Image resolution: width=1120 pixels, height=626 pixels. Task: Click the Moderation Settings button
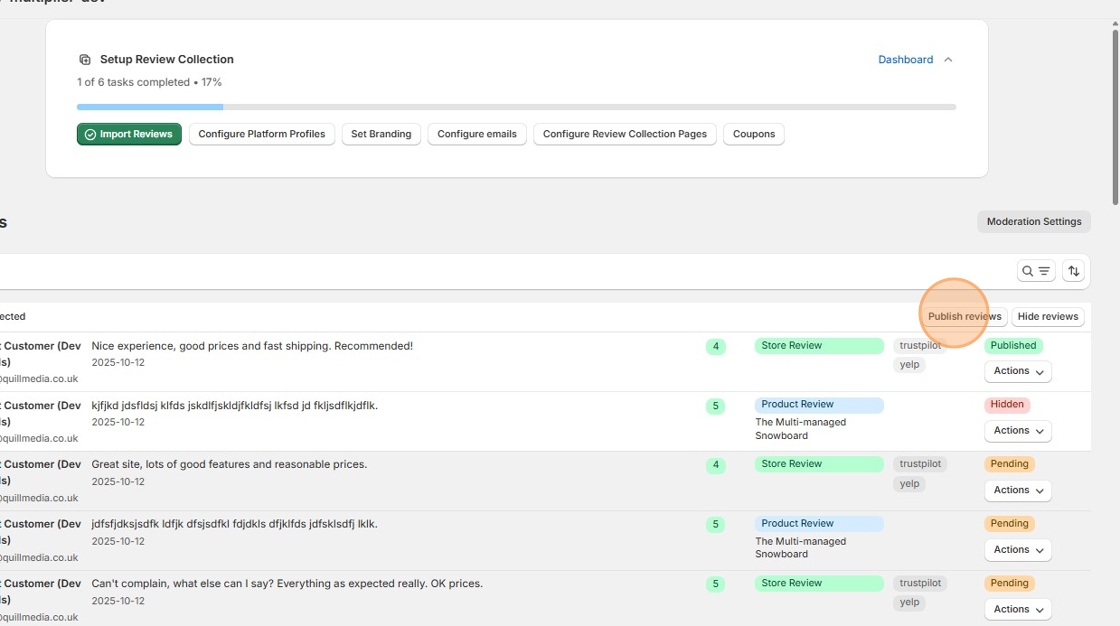pyautogui.click(x=1034, y=222)
